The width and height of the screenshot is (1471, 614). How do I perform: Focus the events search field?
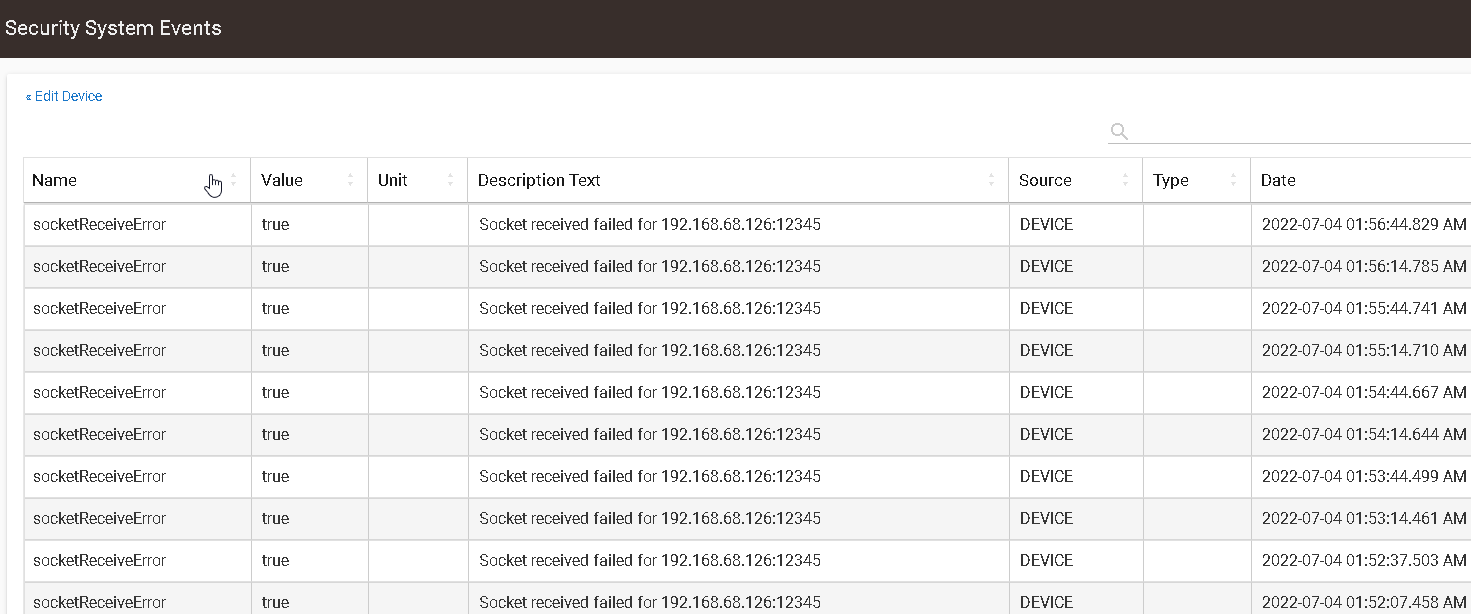(1300, 131)
